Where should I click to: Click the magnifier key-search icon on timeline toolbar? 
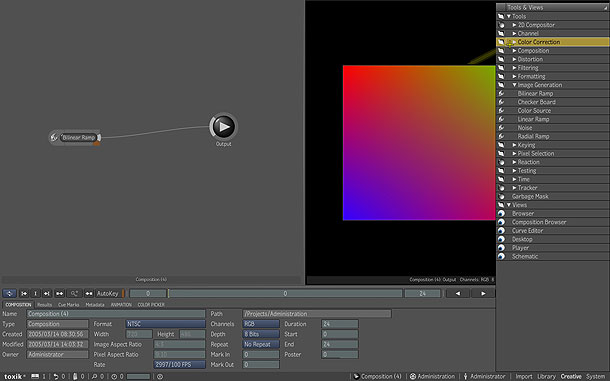[74, 293]
